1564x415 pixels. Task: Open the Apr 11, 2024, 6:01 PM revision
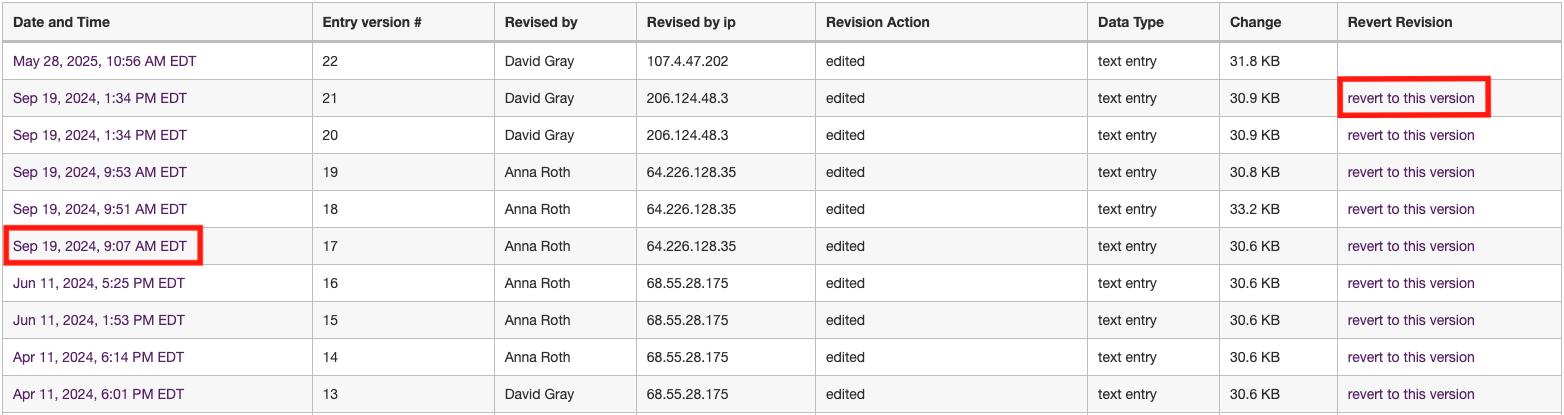click(98, 394)
